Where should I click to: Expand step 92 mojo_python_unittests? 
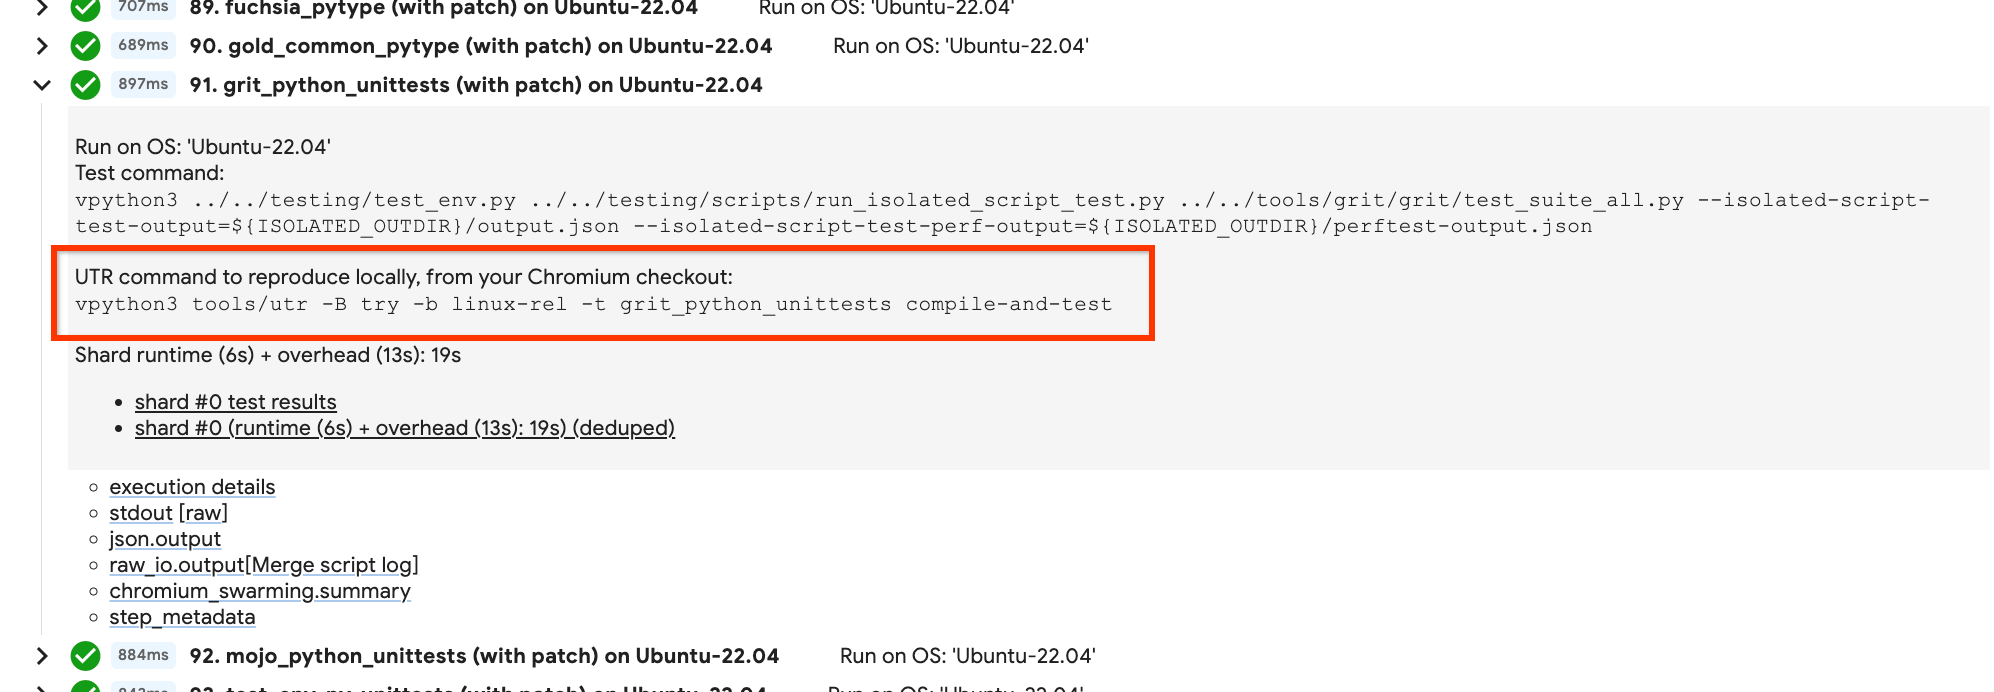click(42, 656)
